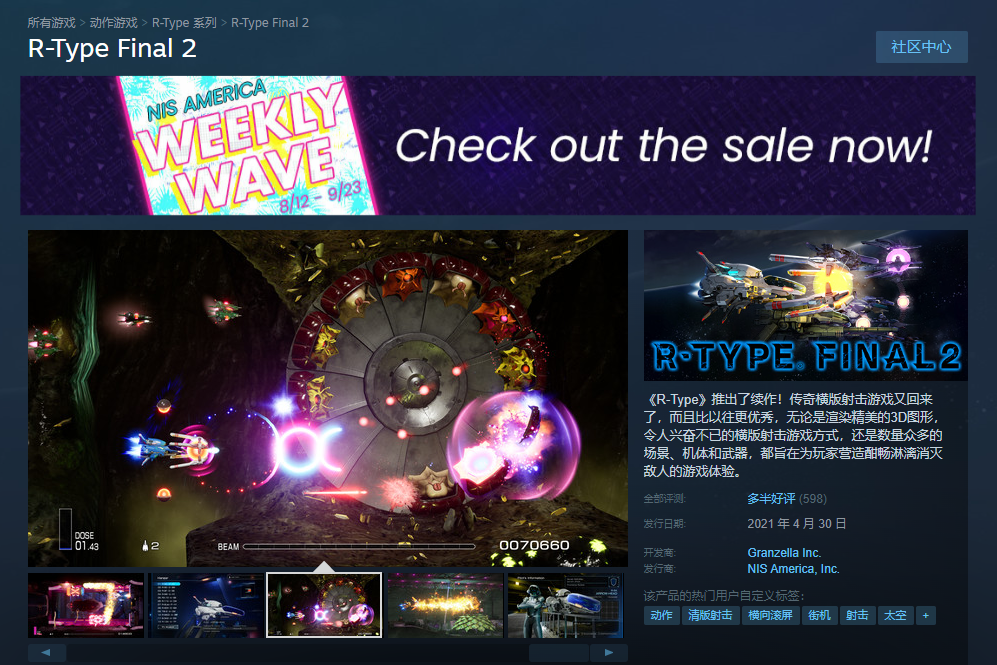The image size is (997, 665).
Task: Select the 动作 tag
Action: 661,615
